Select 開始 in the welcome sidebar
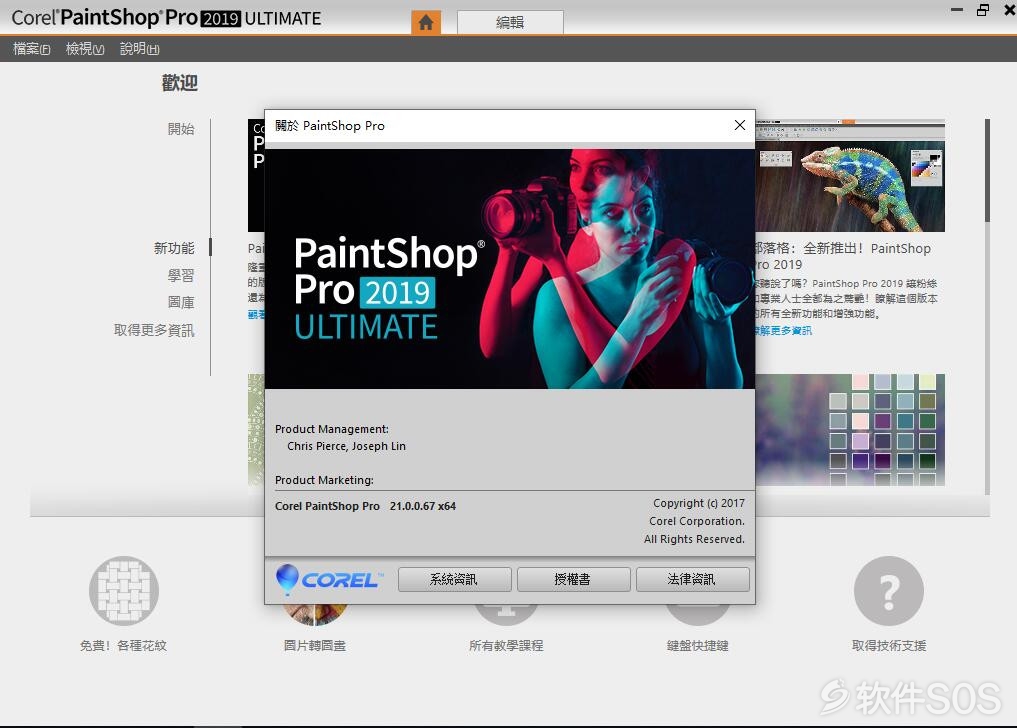The image size is (1017, 728). [181, 128]
